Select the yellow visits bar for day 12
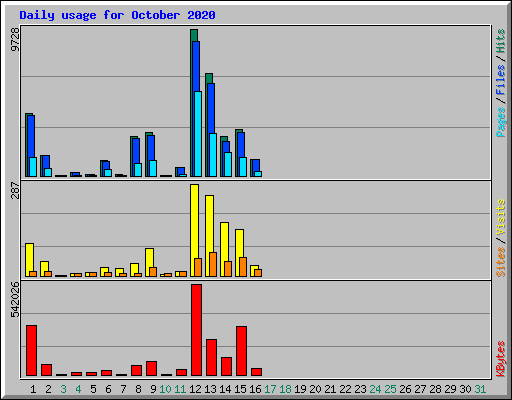 [195, 230]
